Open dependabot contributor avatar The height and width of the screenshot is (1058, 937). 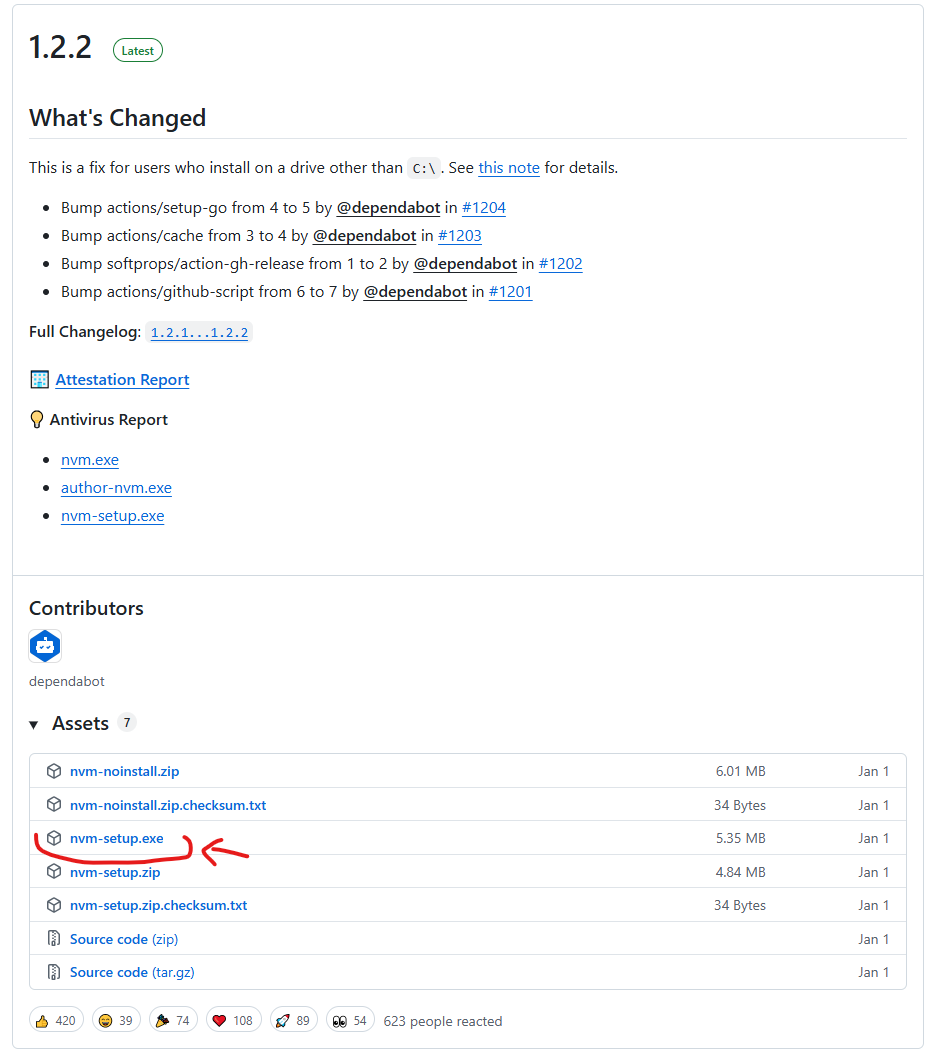45,646
